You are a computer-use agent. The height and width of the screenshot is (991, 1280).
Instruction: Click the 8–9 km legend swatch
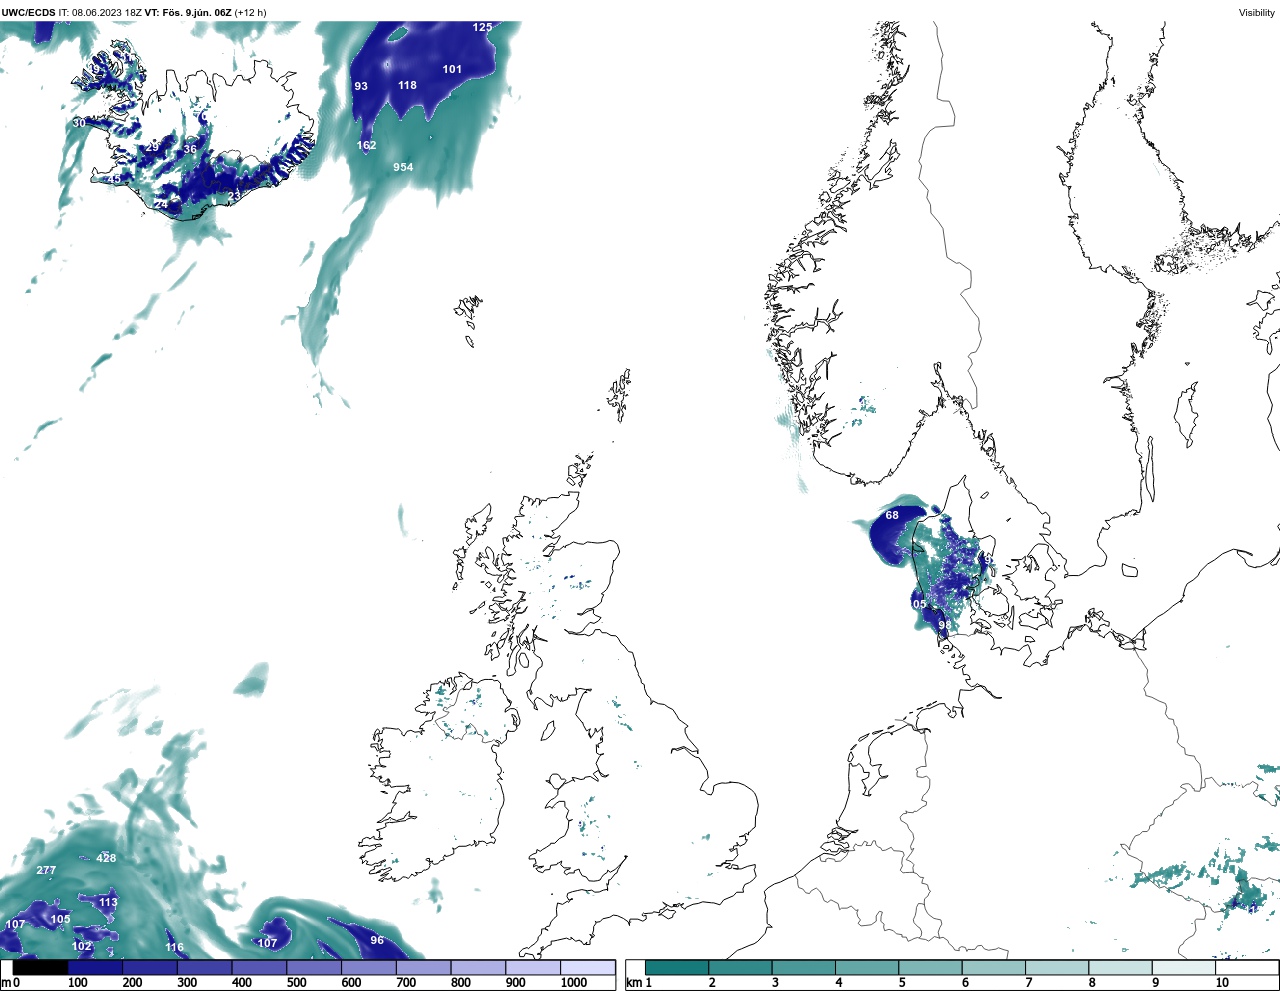coord(1120,968)
